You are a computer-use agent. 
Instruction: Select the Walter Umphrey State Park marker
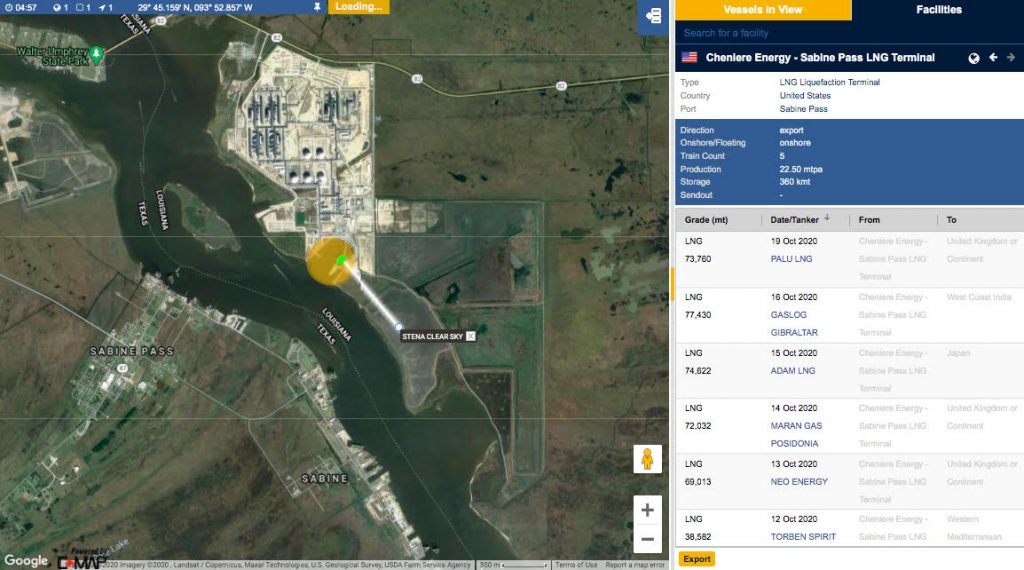[x=96, y=54]
